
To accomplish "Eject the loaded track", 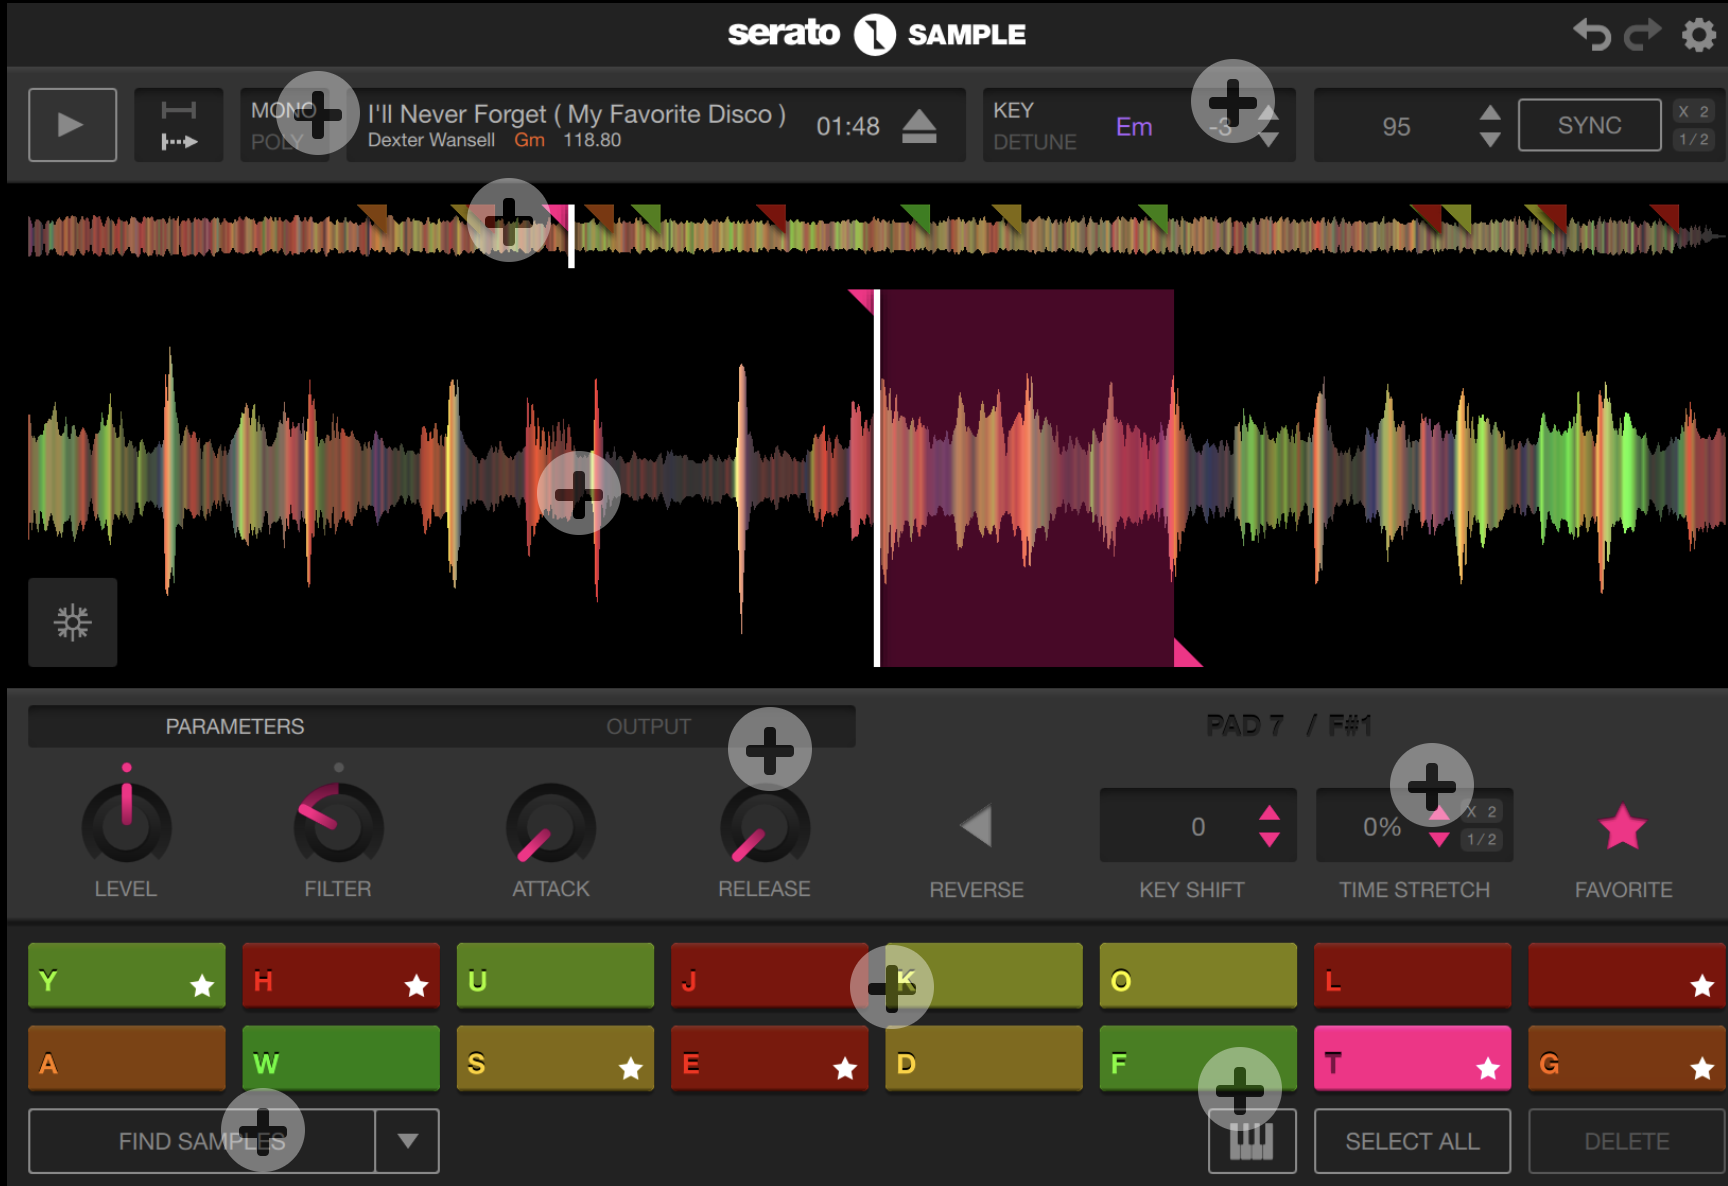I will [x=919, y=126].
